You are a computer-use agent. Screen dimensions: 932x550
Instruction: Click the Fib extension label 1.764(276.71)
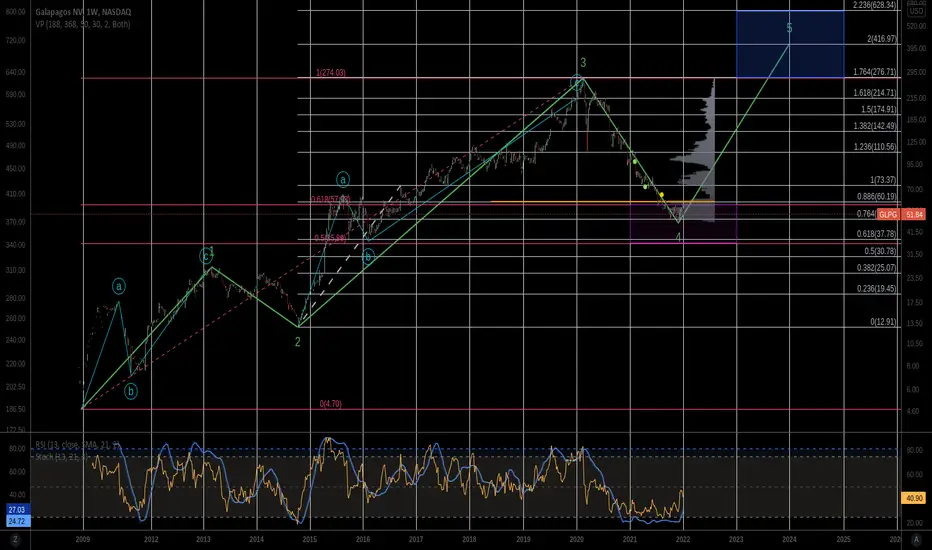(x=874, y=72)
